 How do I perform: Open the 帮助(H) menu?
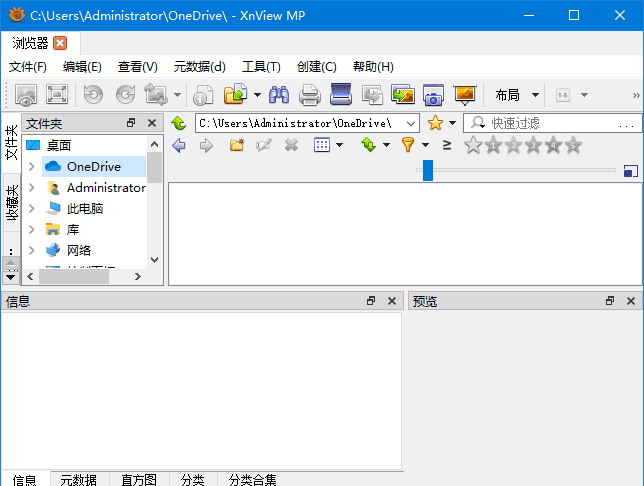pyautogui.click(x=373, y=67)
